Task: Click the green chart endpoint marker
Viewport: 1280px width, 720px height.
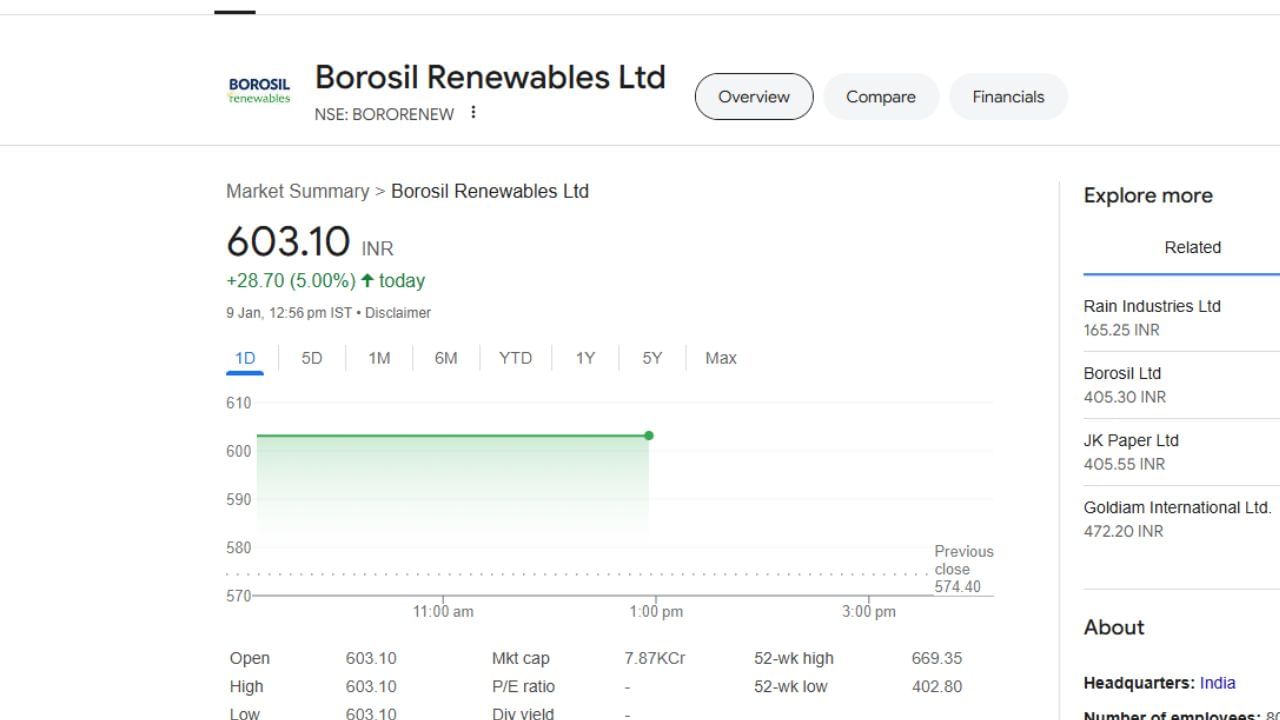Action: (649, 436)
